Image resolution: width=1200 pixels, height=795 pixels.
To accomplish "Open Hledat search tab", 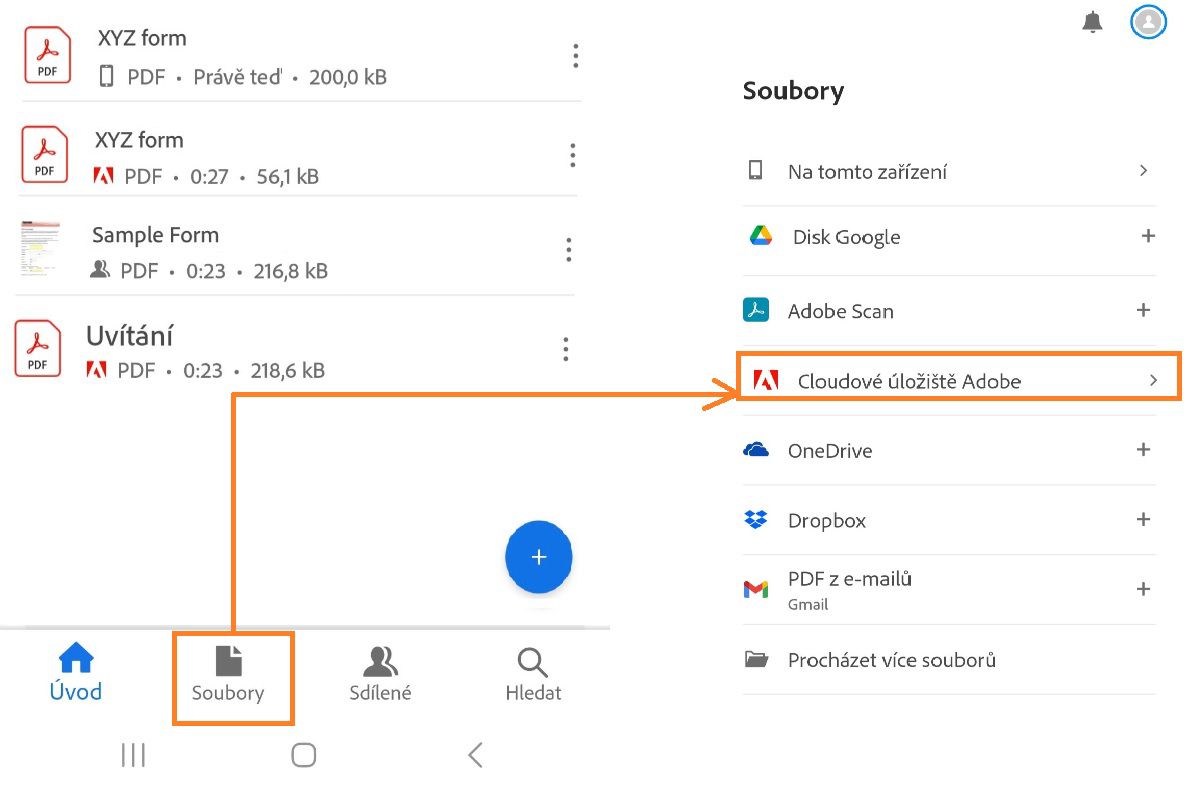I will click(x=533, y=676).
